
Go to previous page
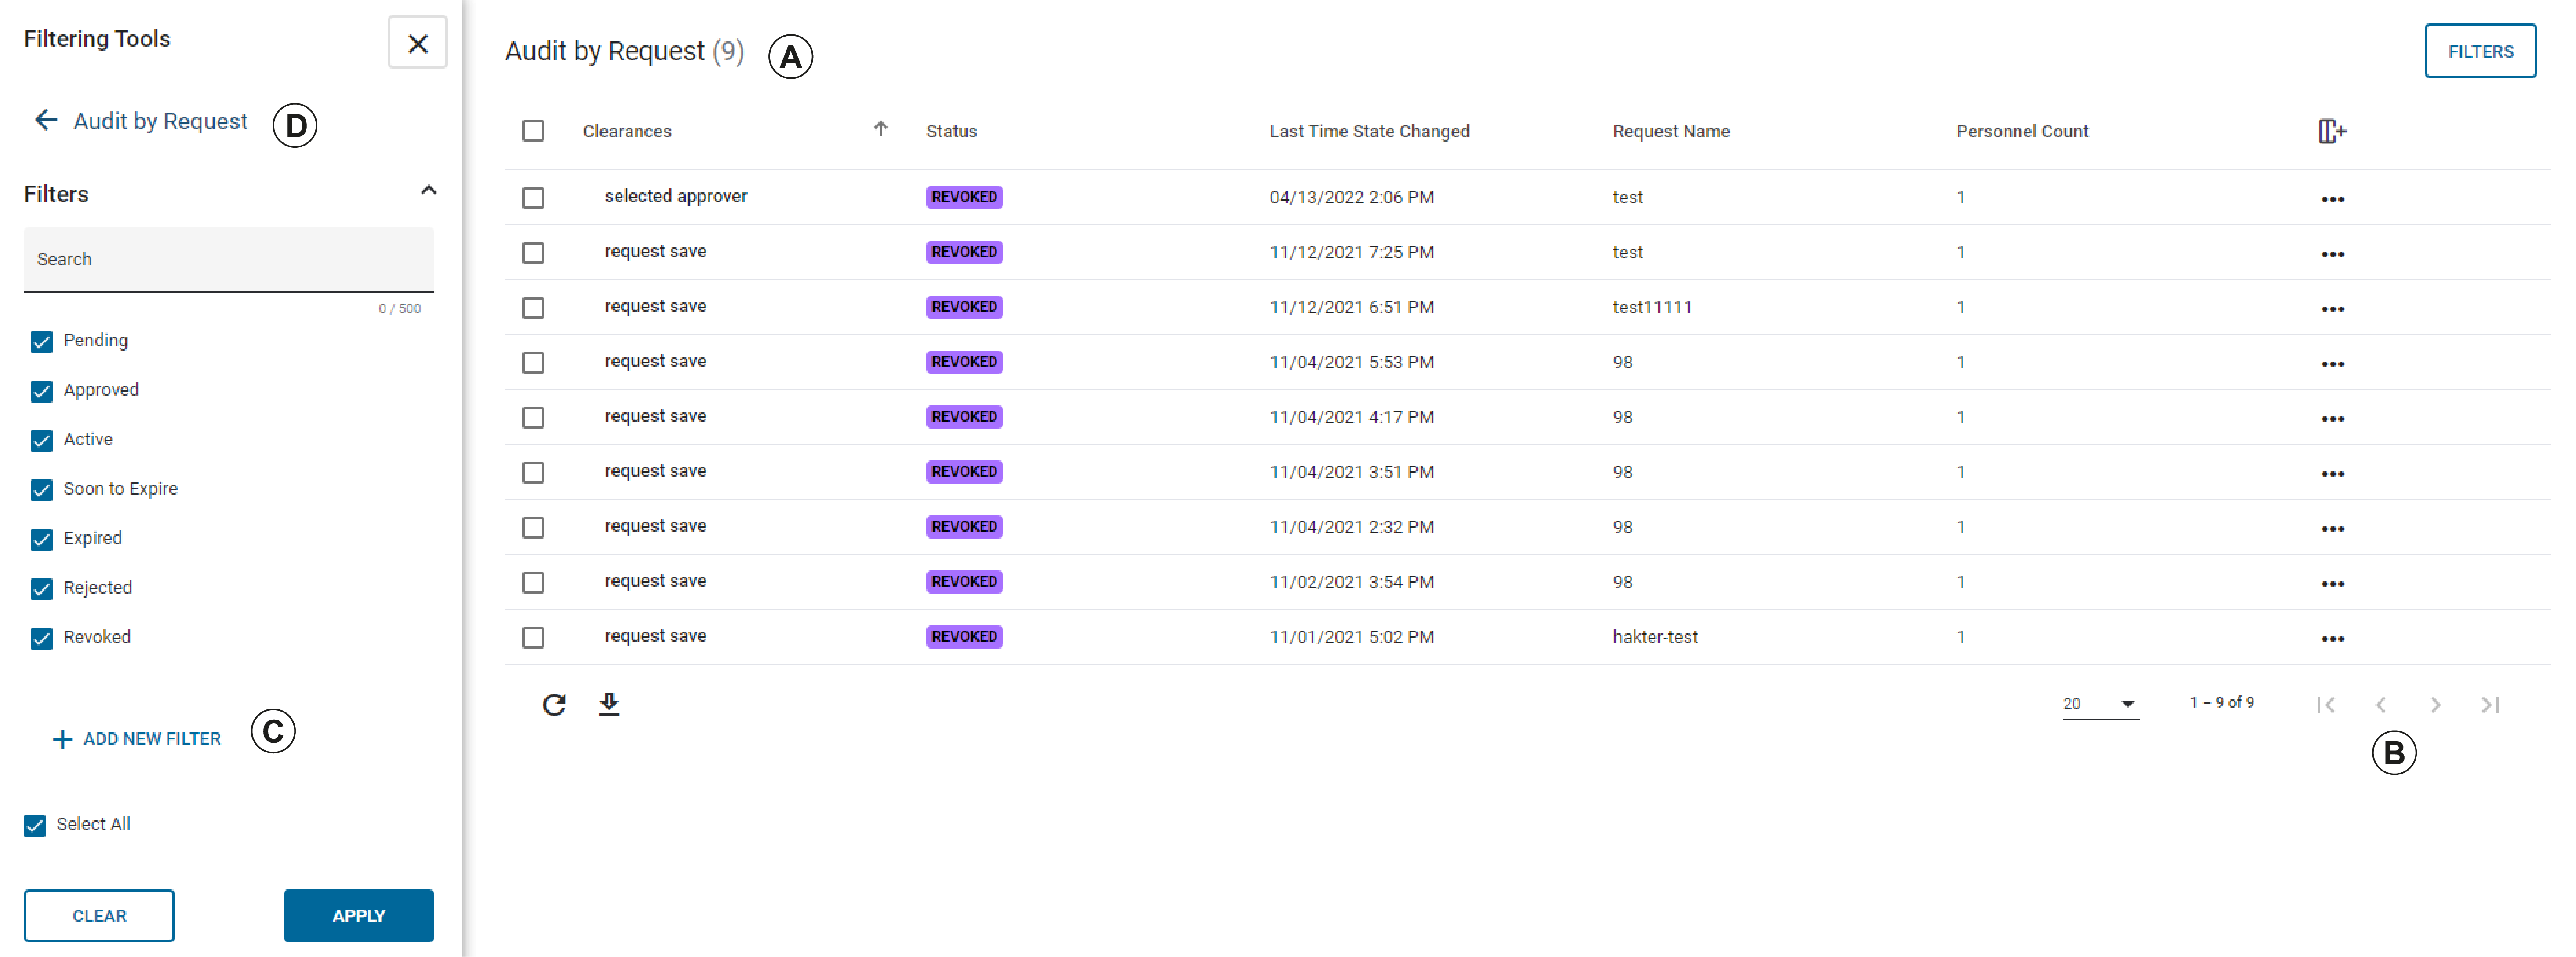tap(2380, 705)
